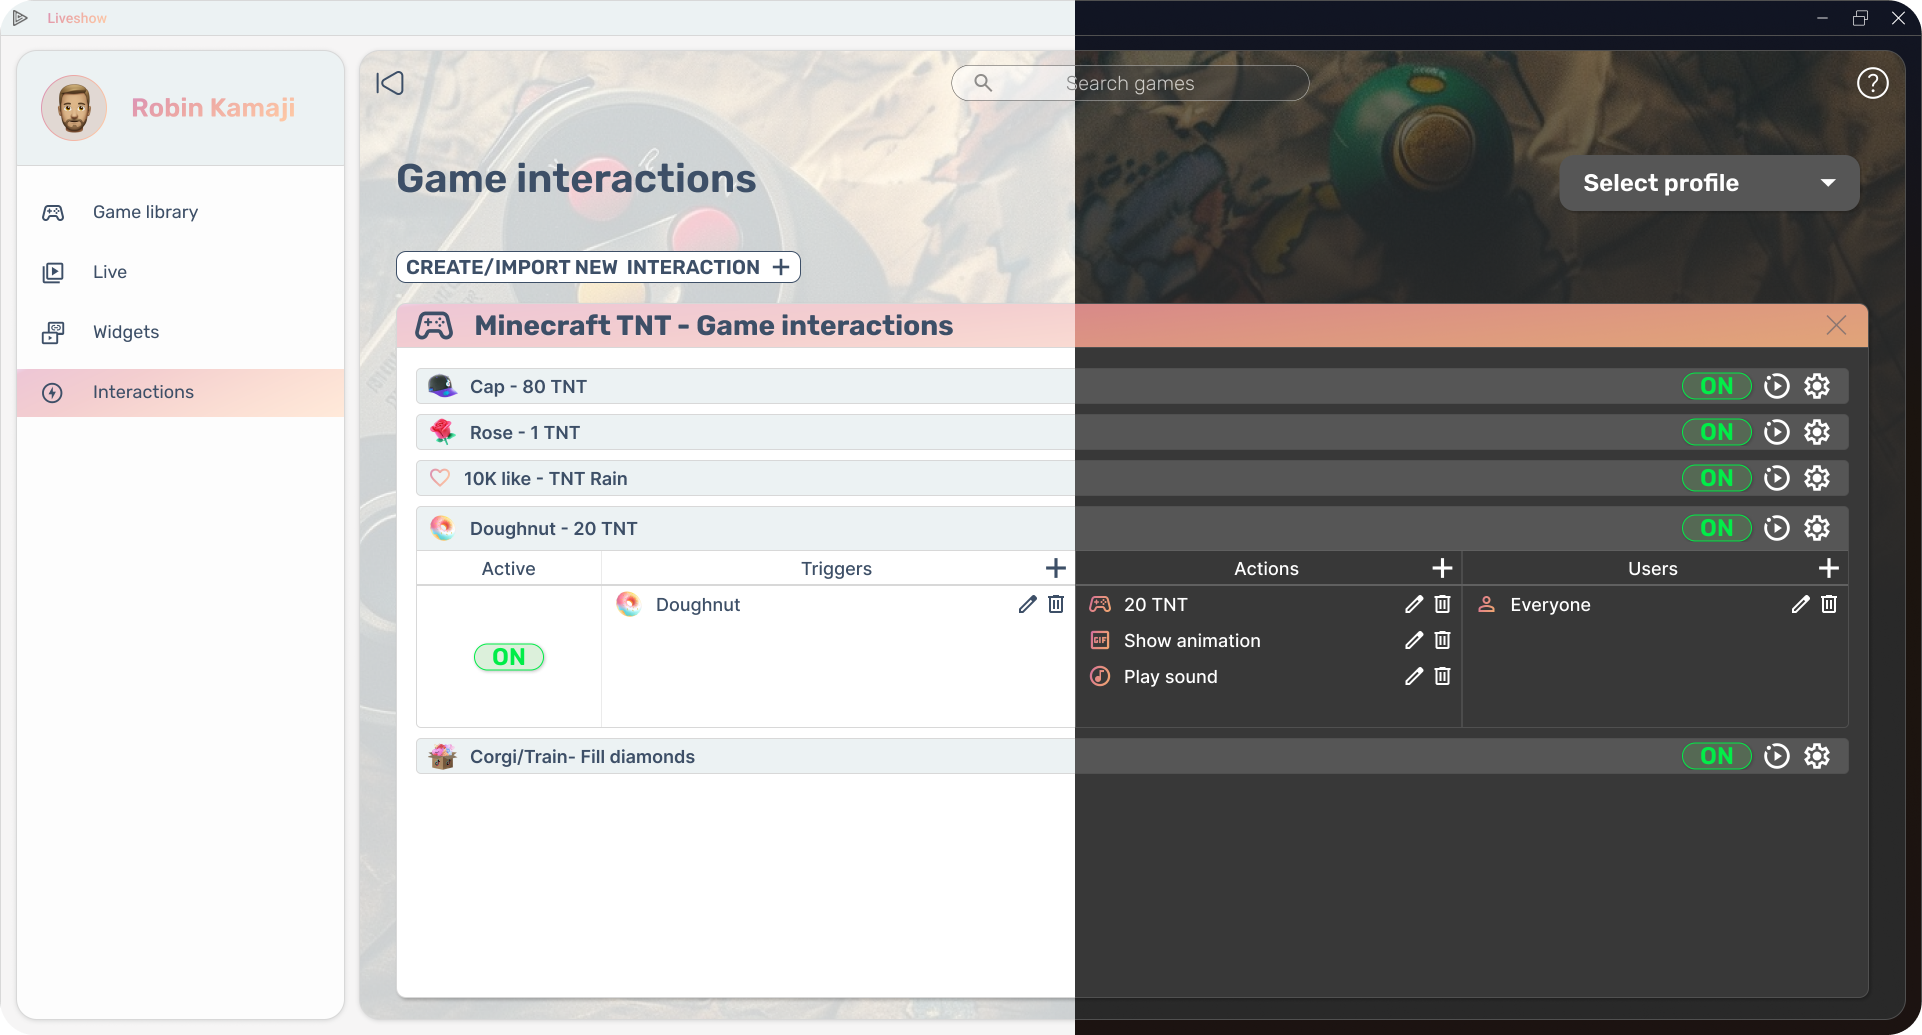Test-play the Rose - 1 TNT interaction

coord(1776,432)
